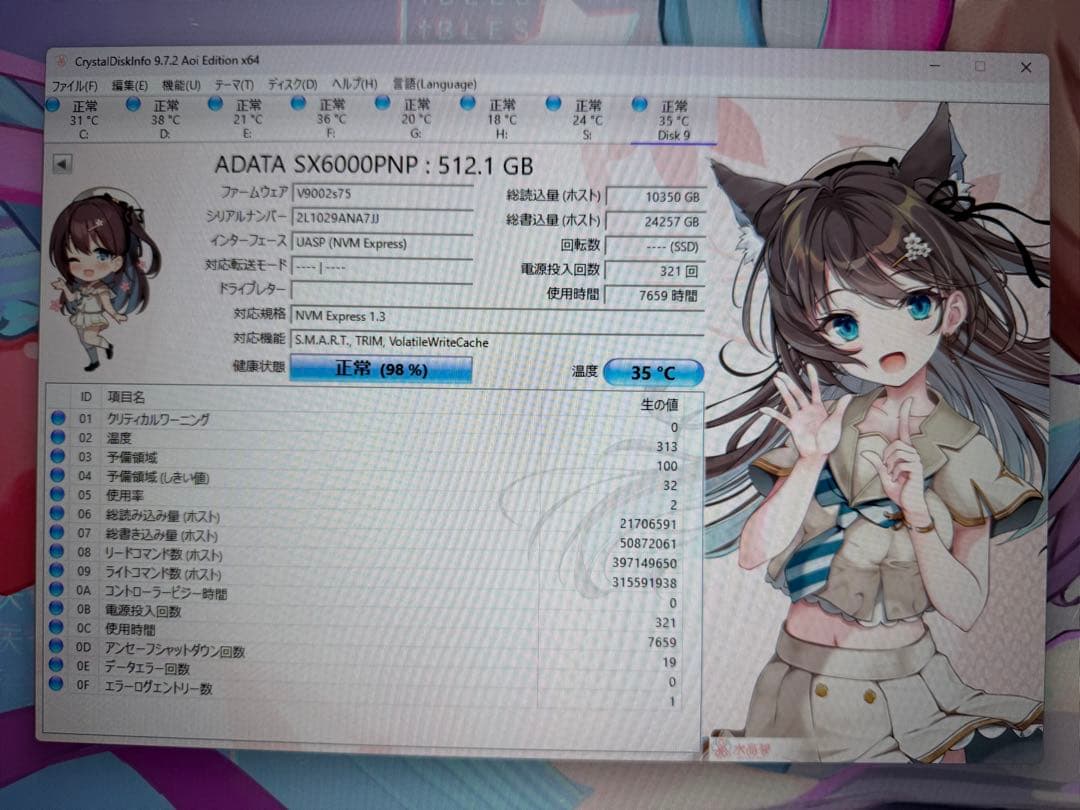Select the status dot for エラーログエントリー数
1080x810 pixels.
pyautogui.click(x=56, y=683)
